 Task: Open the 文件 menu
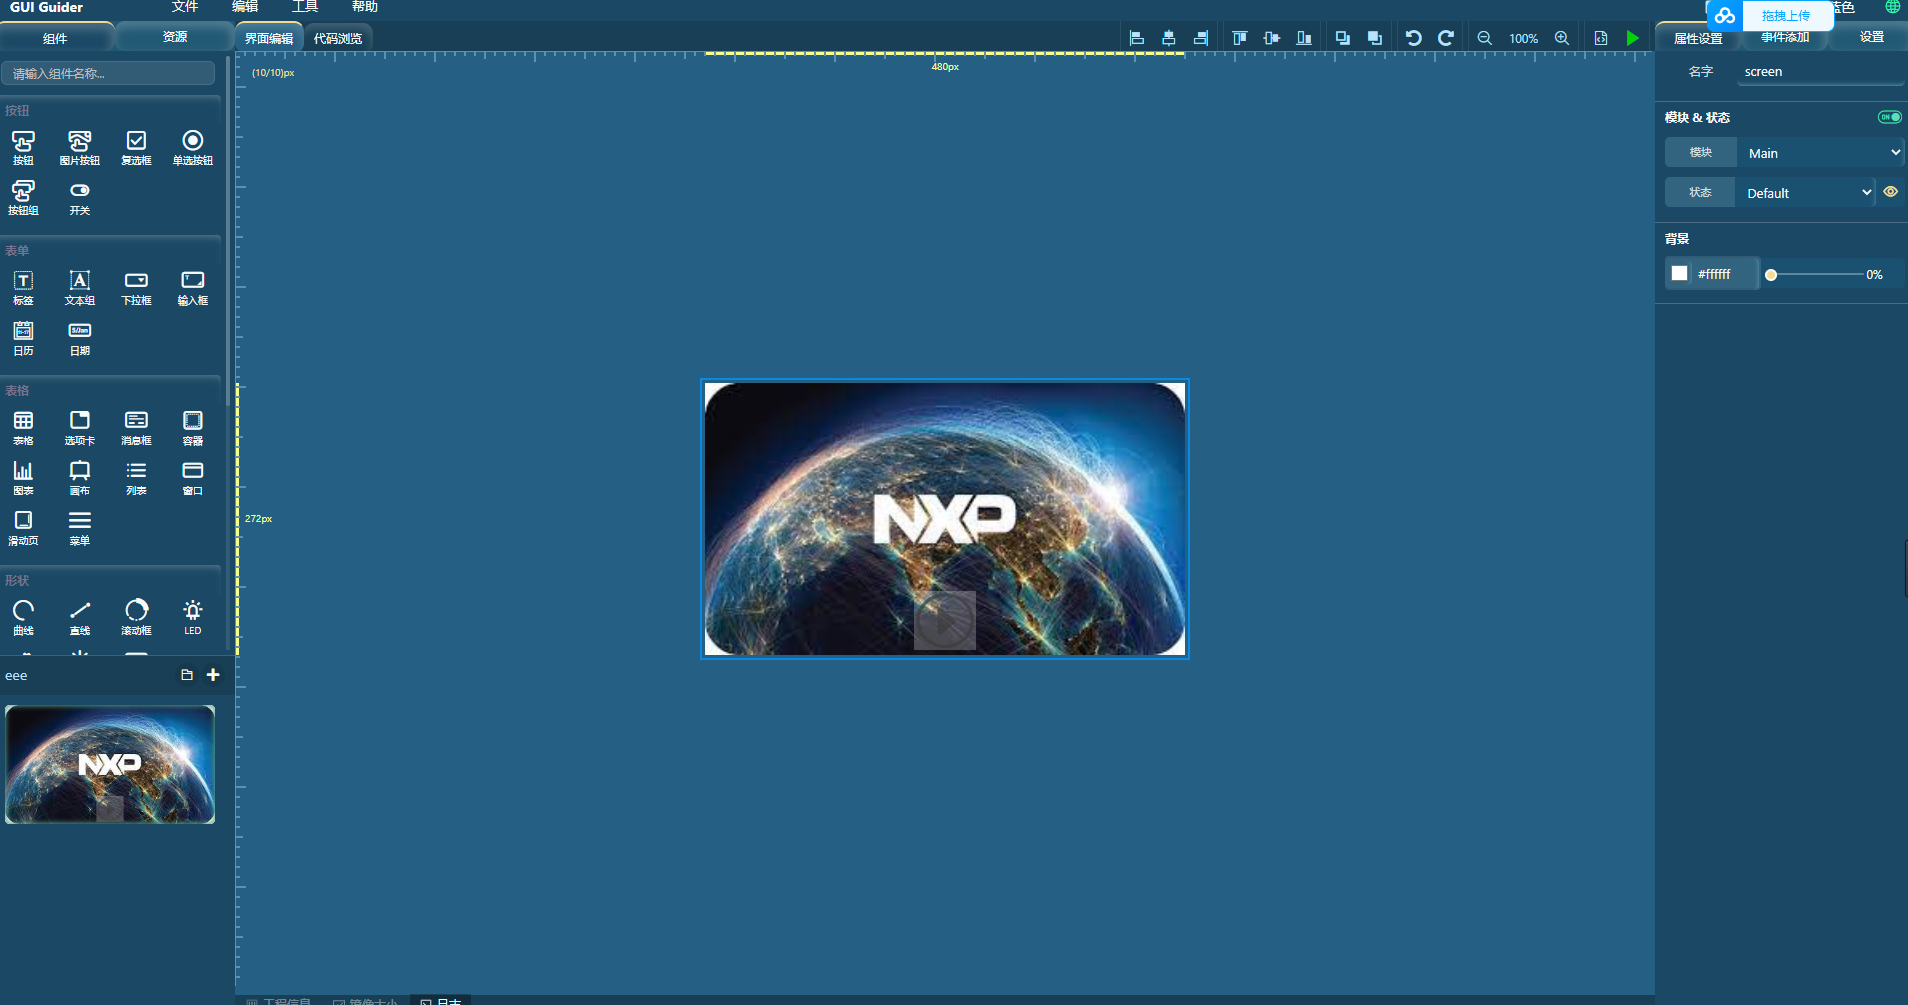[x=185, y=7]
